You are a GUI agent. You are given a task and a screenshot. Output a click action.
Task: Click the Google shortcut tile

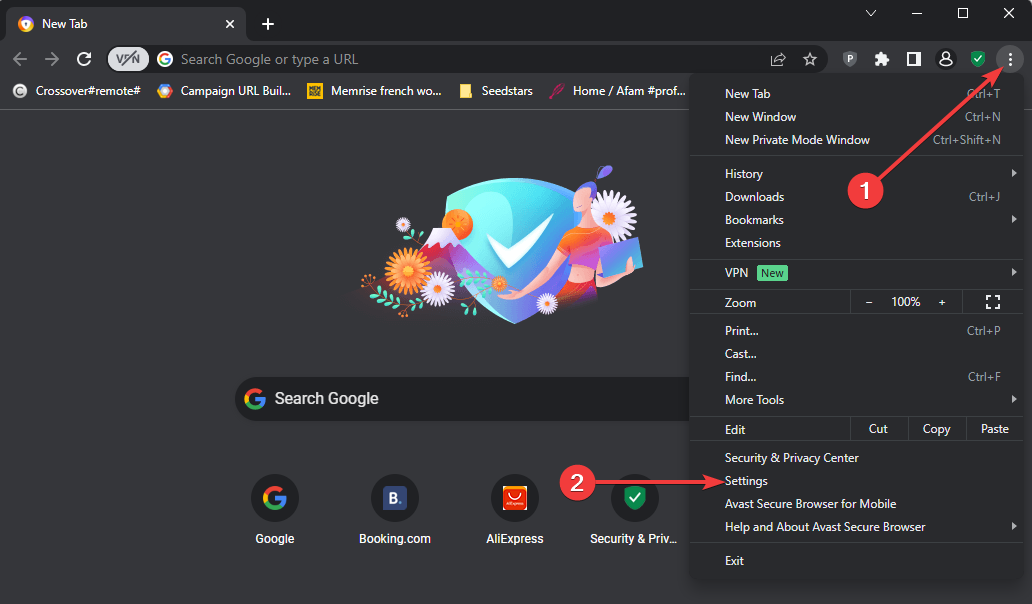(x=274, y=510)
